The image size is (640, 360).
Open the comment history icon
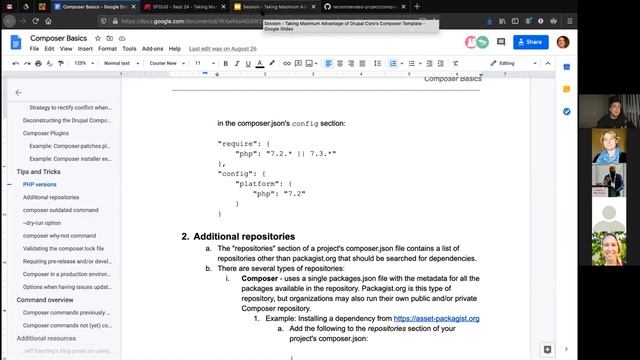tap(501, 42)
